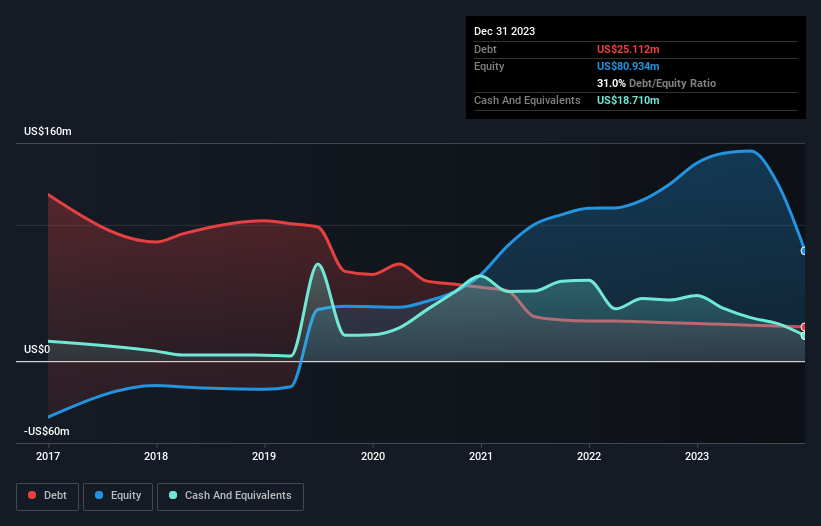Click the 2021 x-axis label
The width and height of the screenshot is (821, 526).
pyautogui.click(x=481, y=456)
